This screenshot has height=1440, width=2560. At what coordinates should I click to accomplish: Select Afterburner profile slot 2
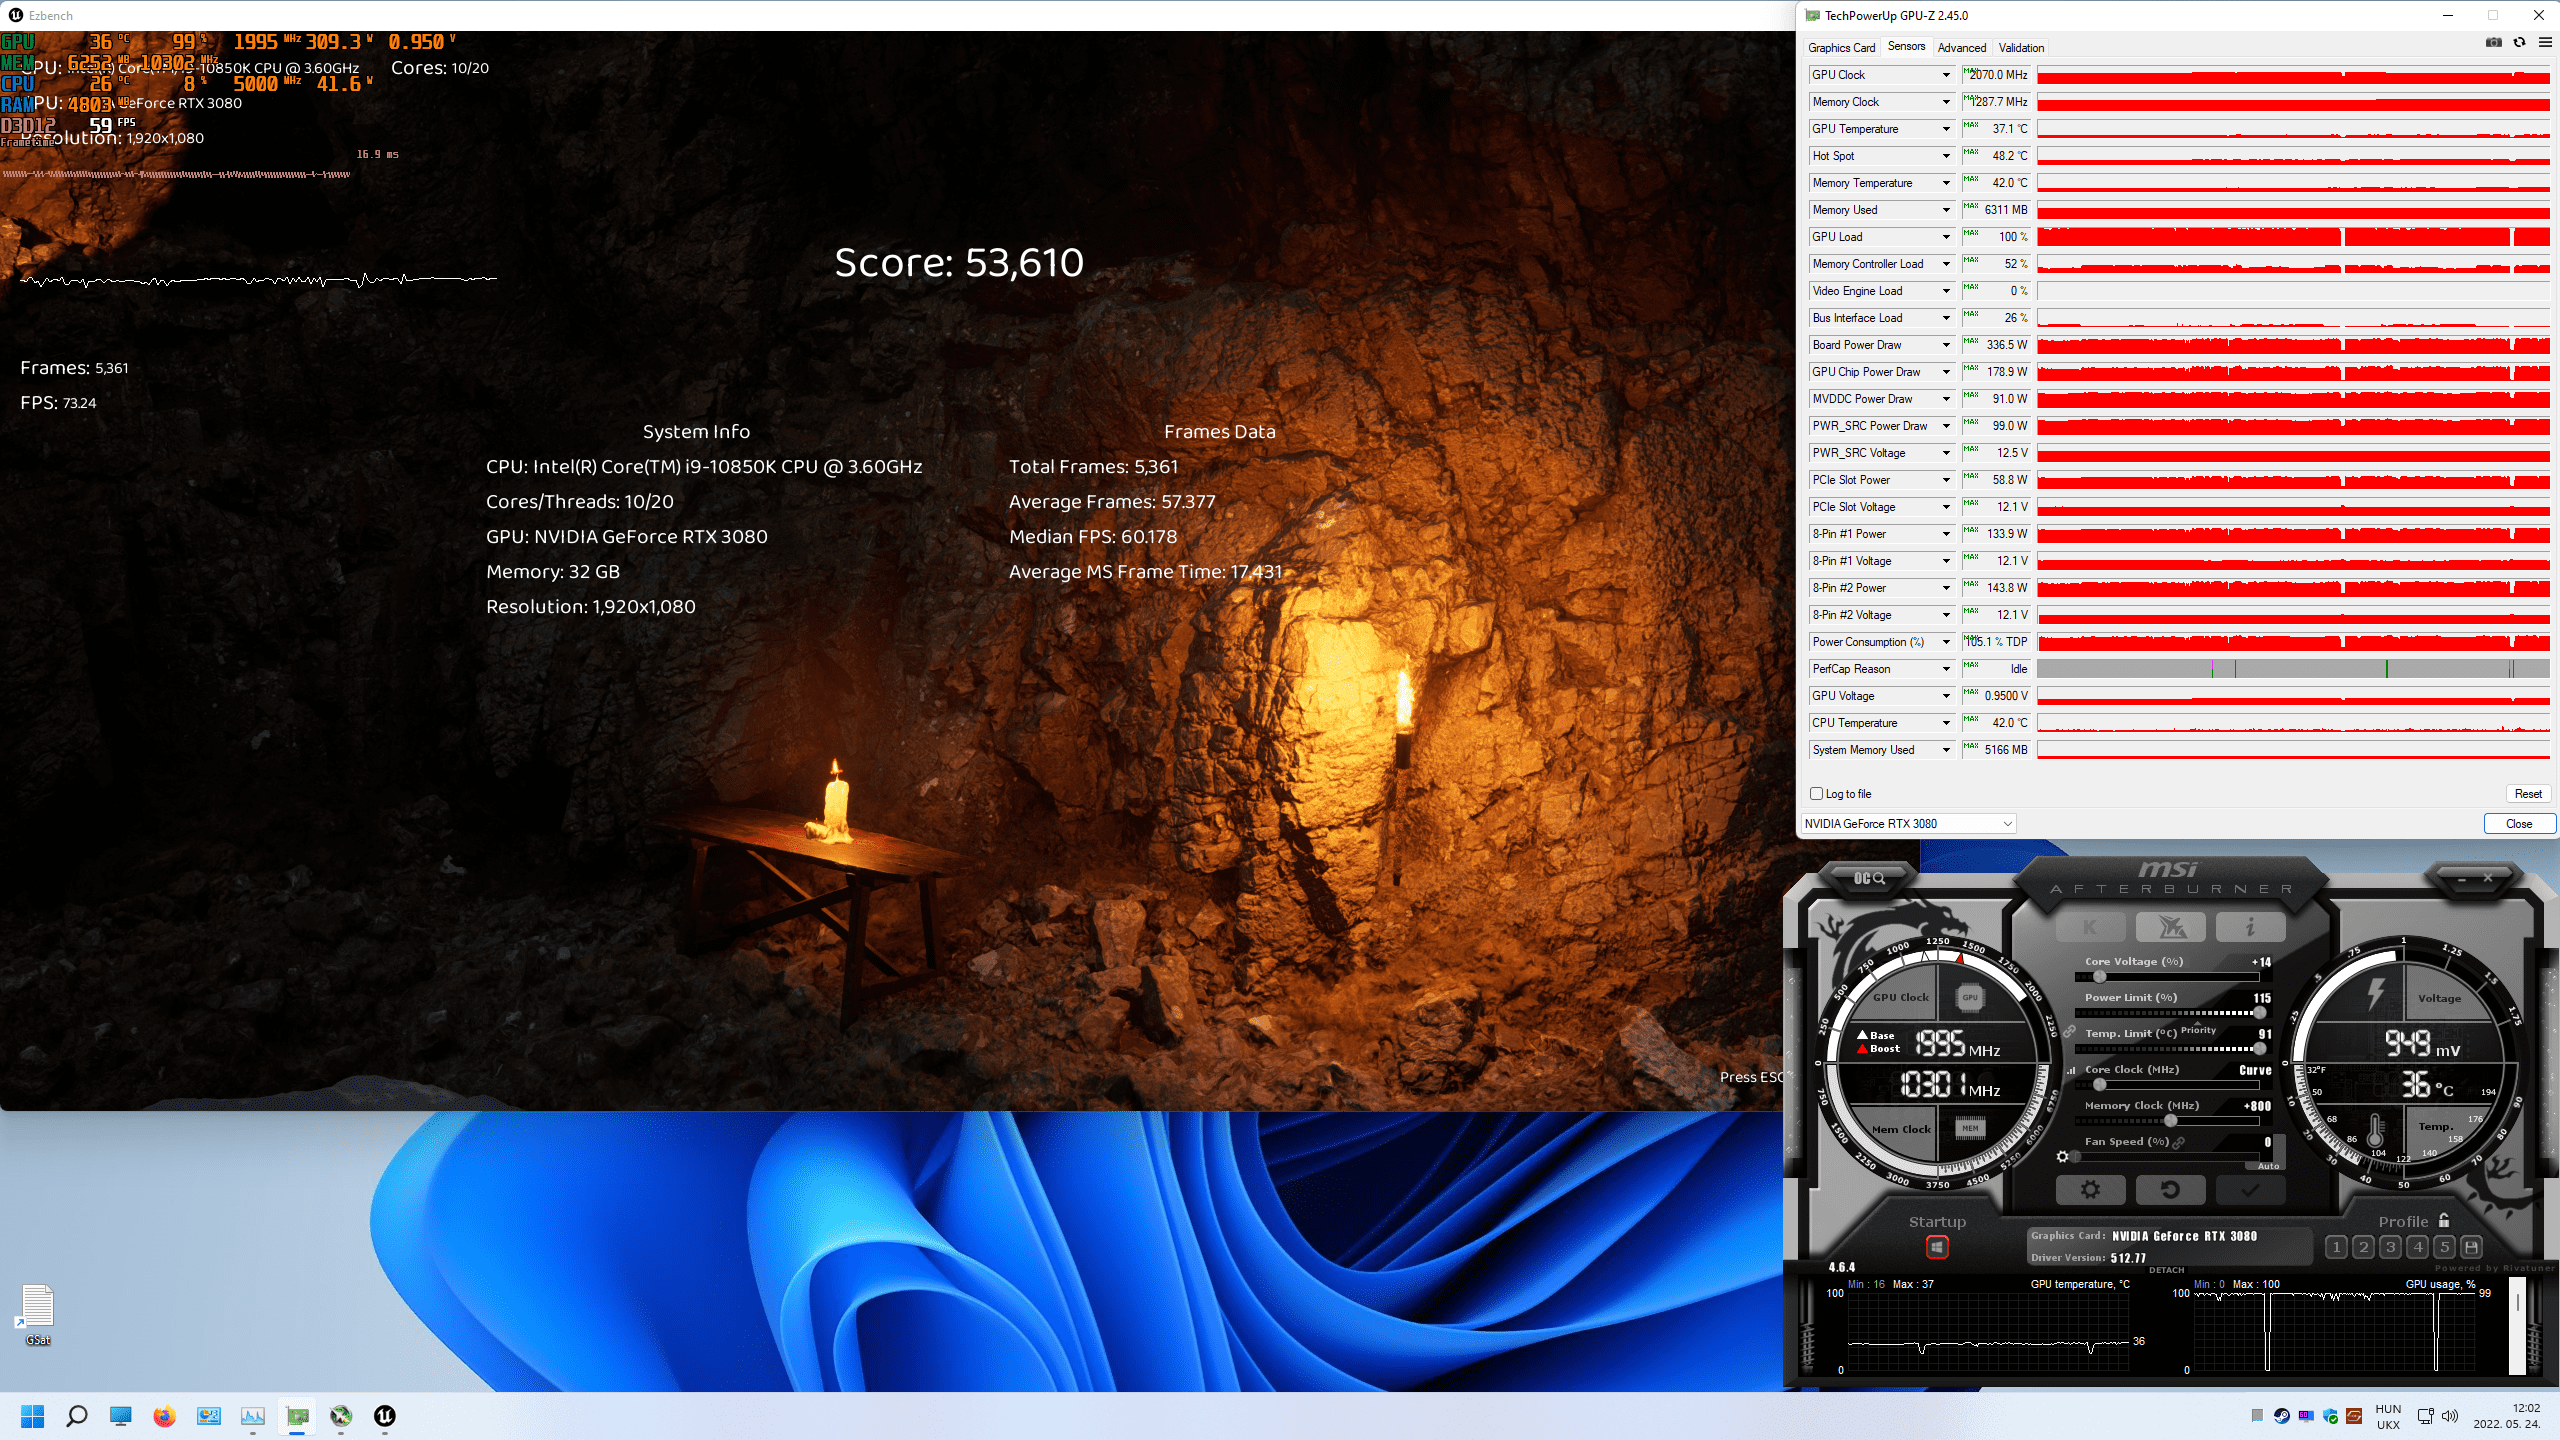click(x=2363, y=1247)
